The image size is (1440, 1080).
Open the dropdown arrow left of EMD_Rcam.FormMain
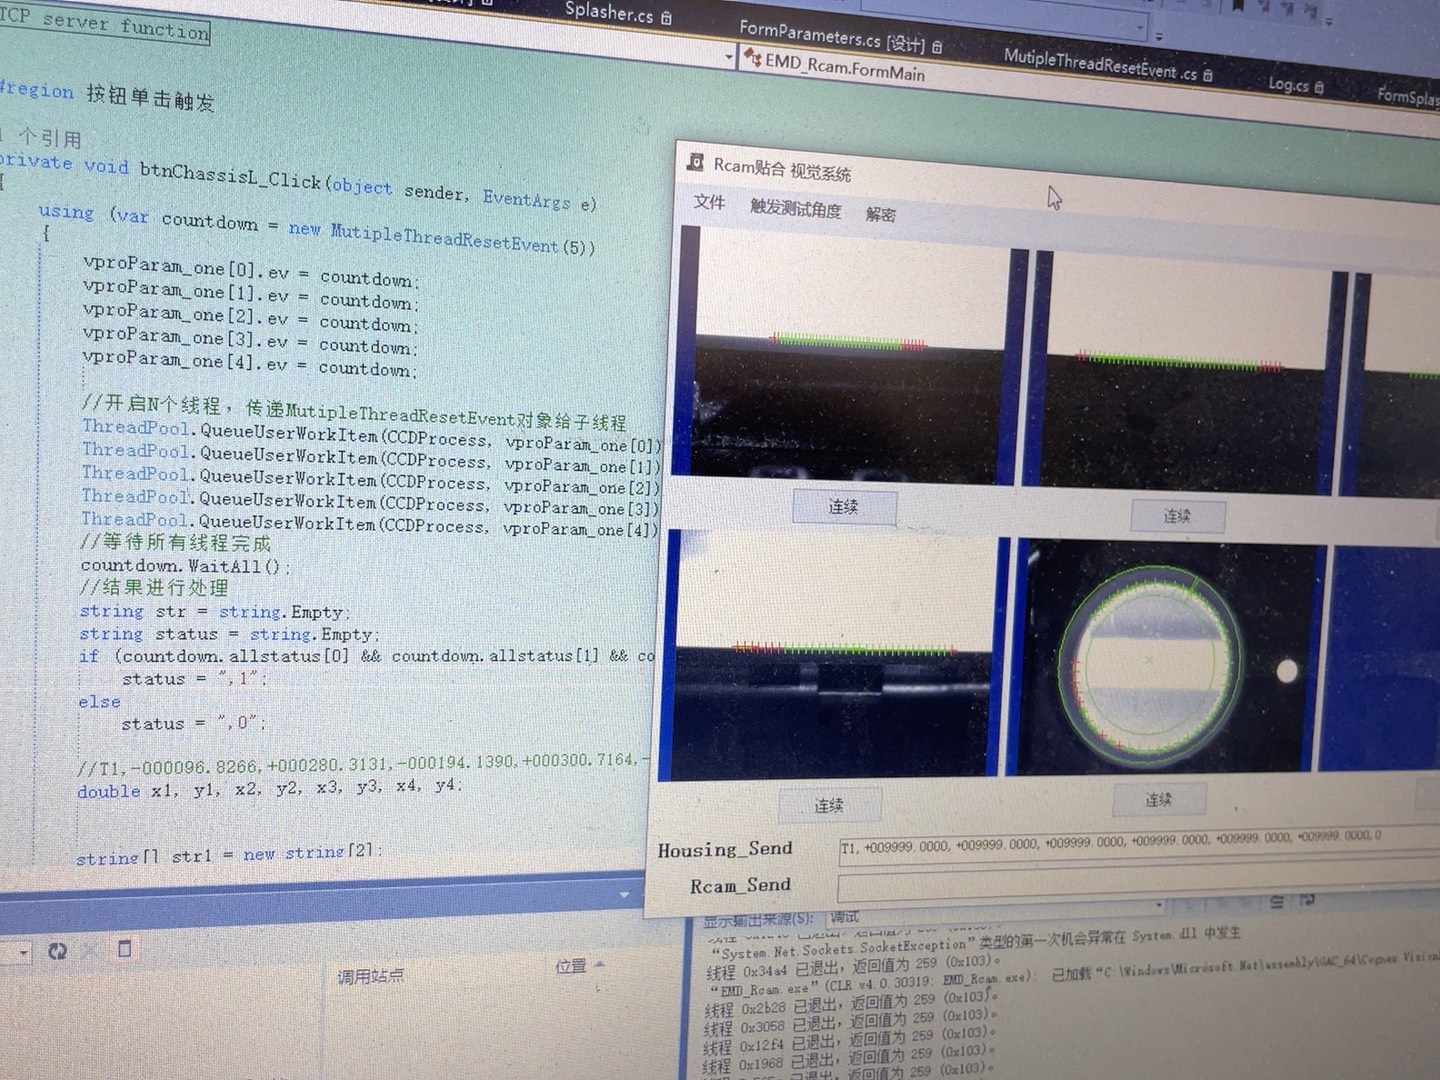tap(729, 57)
